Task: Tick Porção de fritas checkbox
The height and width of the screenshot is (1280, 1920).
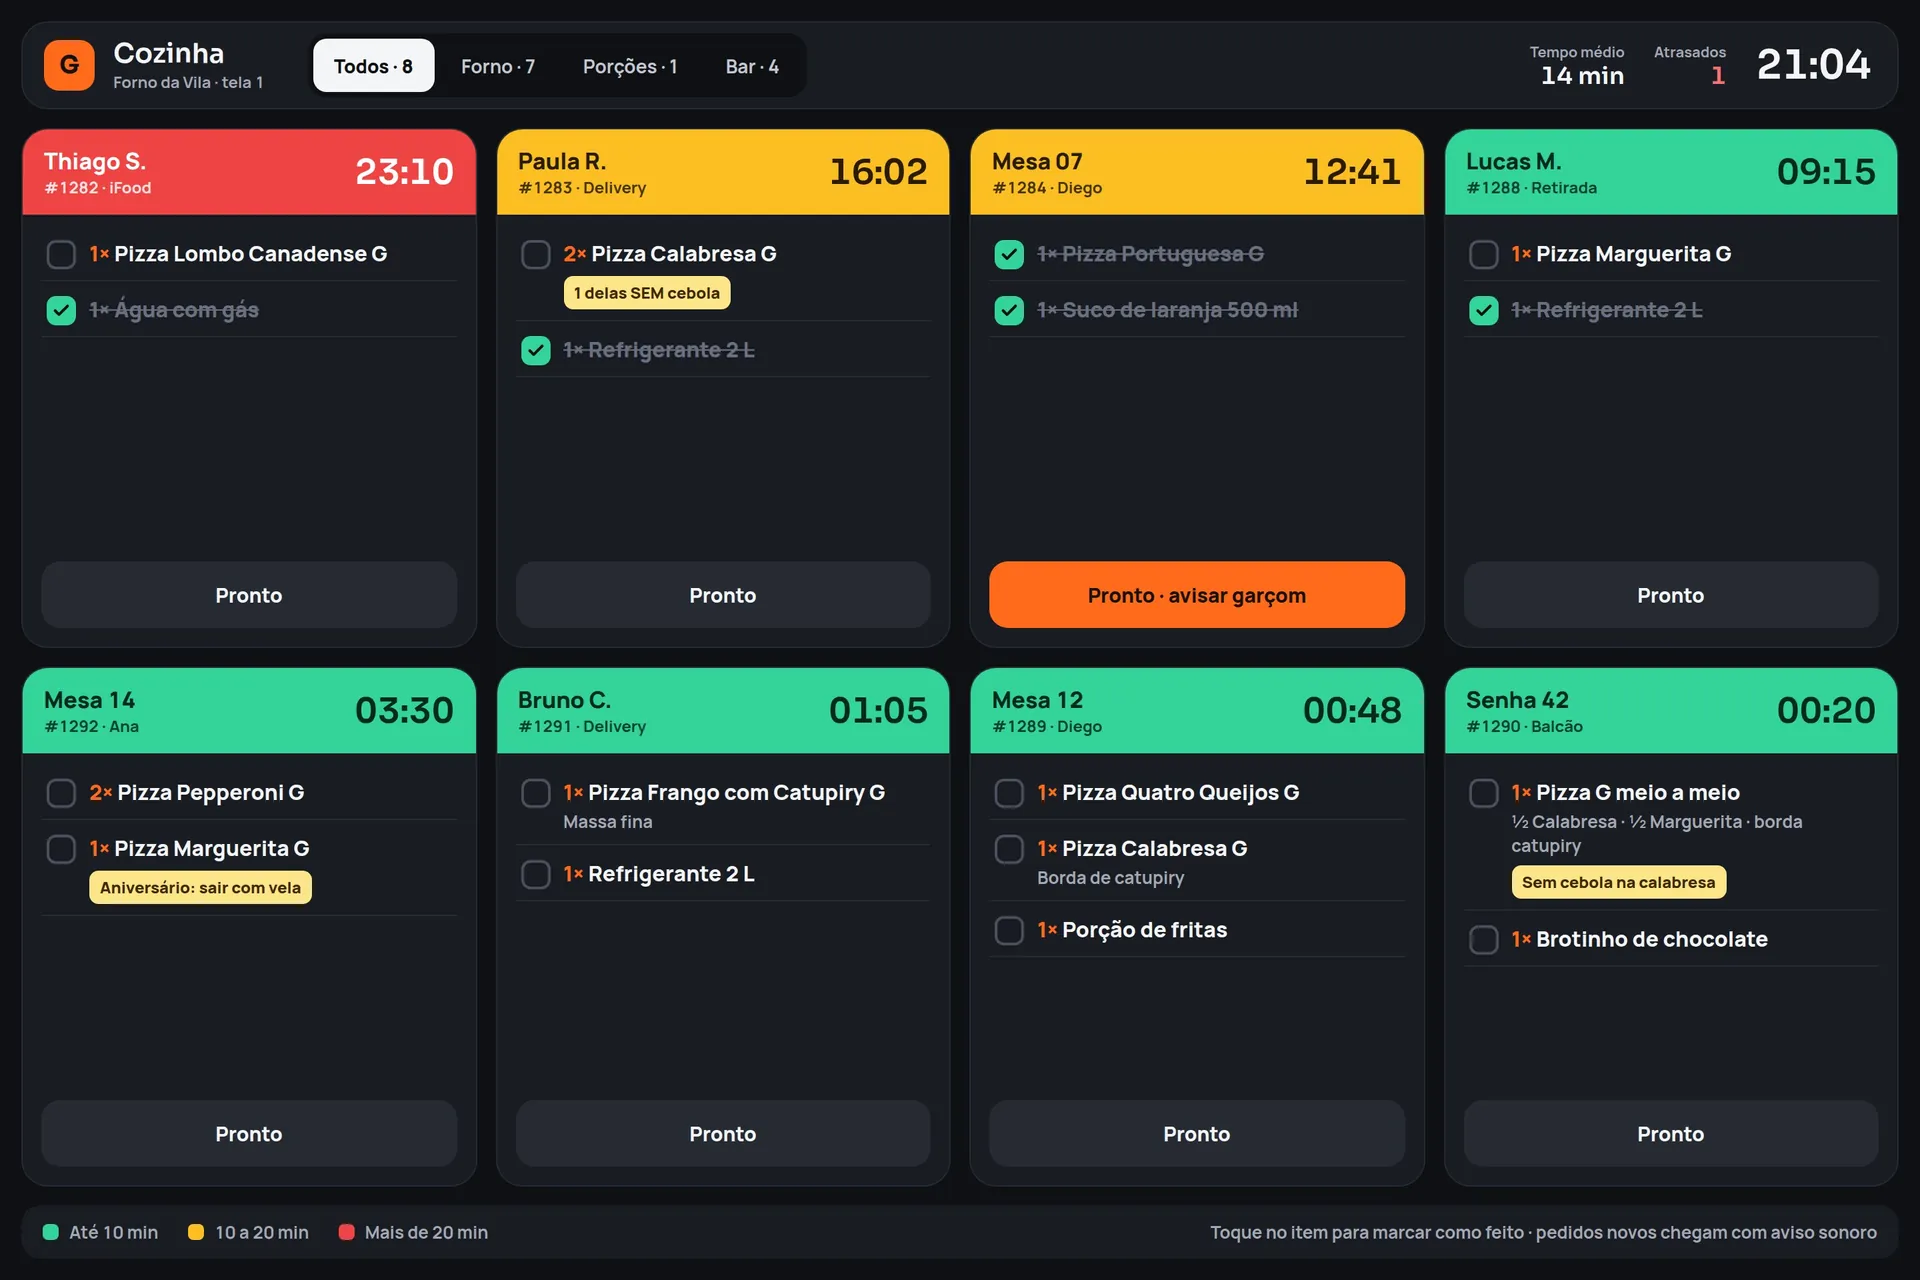Action: (x=1009, y=930)
